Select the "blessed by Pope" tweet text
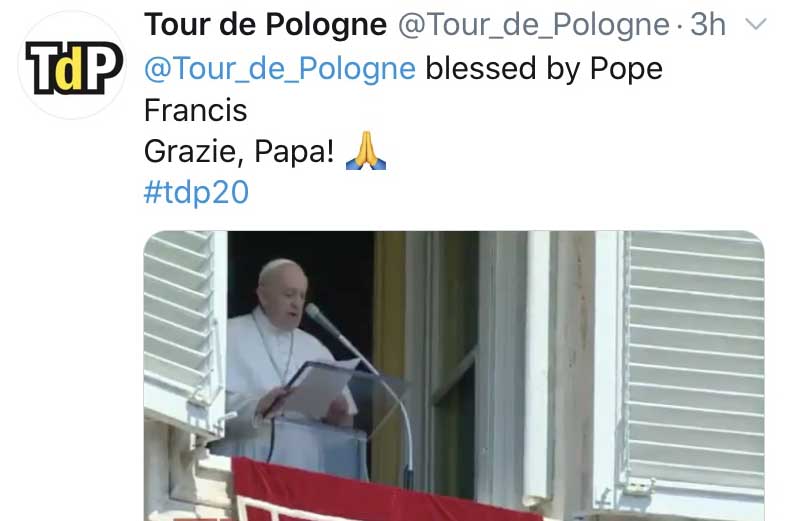Viewport: 805px width, 521px height. point(544,69)
